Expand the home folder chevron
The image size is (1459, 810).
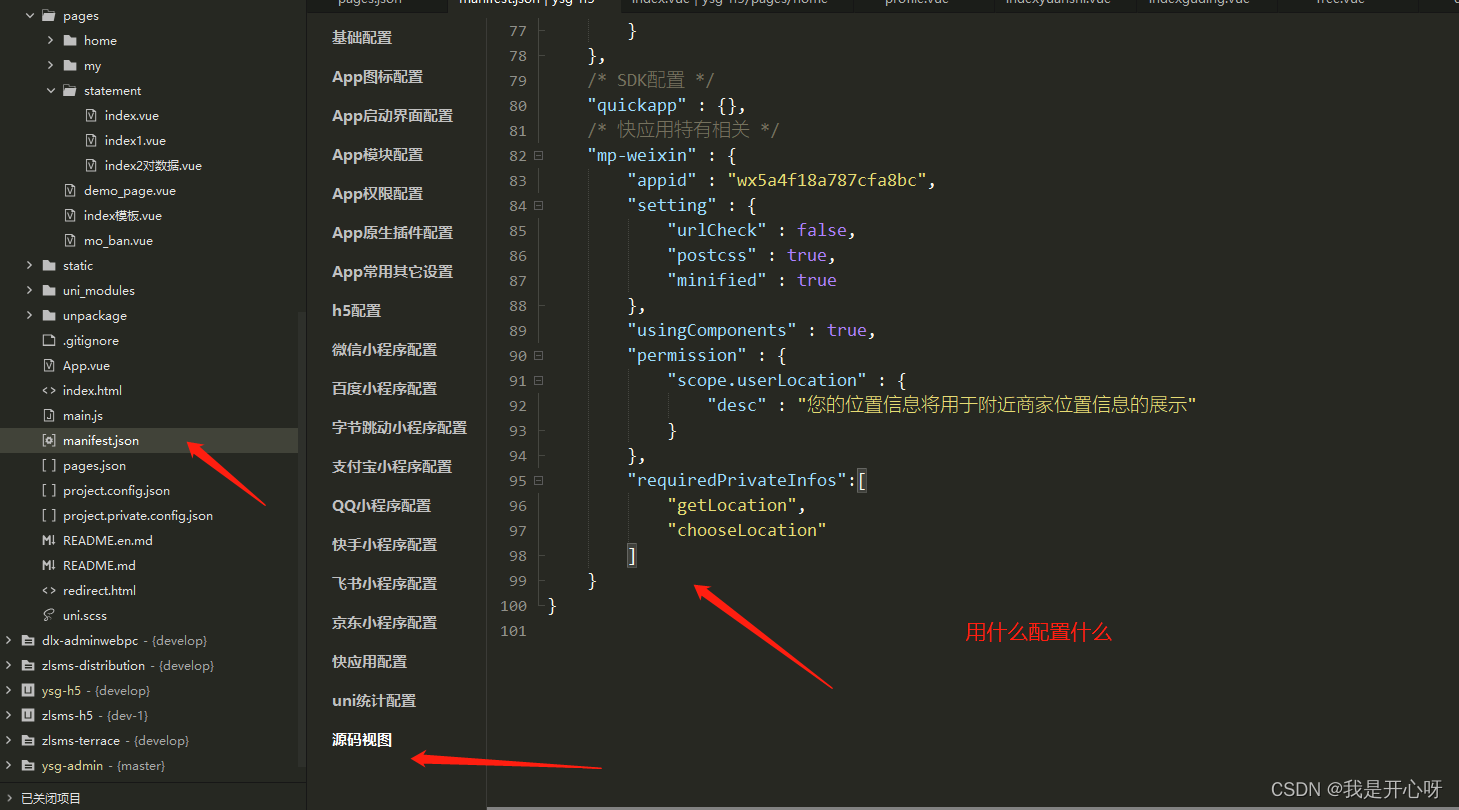click(x=51, y=41)
